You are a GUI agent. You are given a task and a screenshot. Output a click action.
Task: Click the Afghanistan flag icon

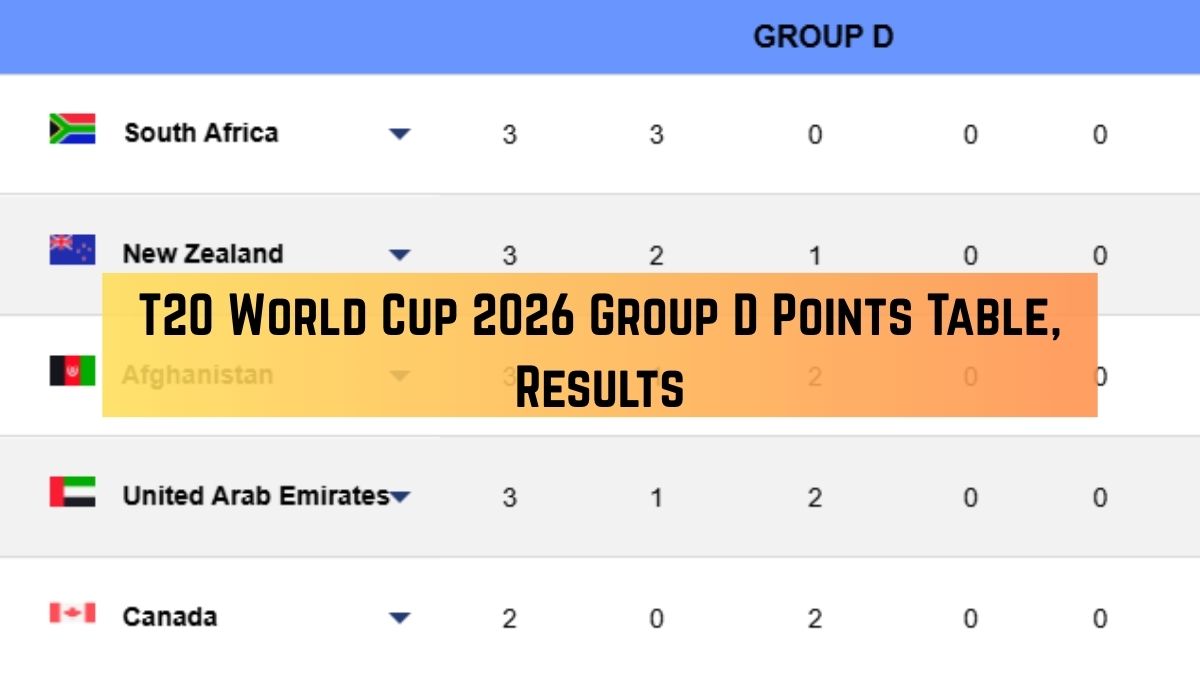tap(72, 371)
